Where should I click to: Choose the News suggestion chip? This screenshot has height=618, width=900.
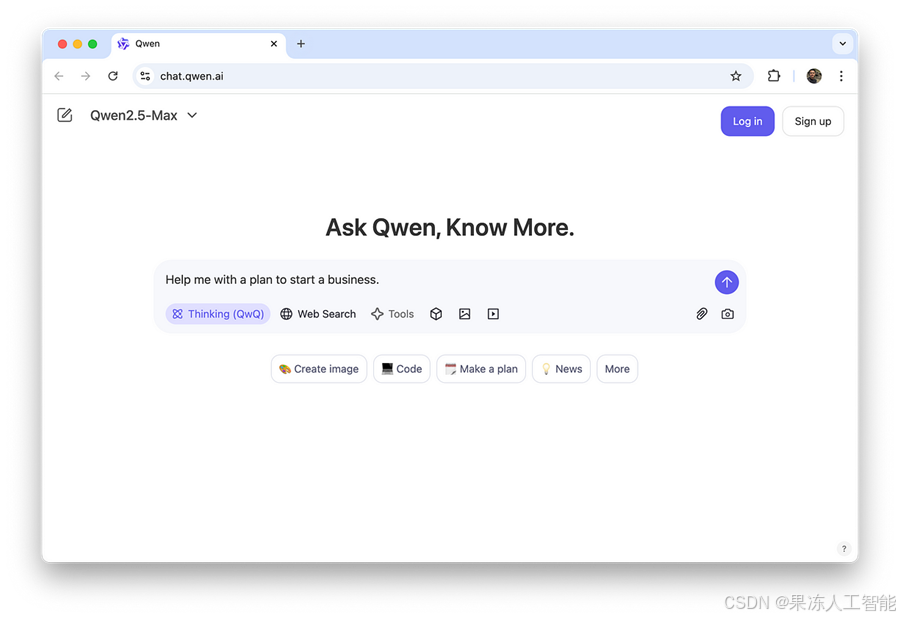click(561, 369)
